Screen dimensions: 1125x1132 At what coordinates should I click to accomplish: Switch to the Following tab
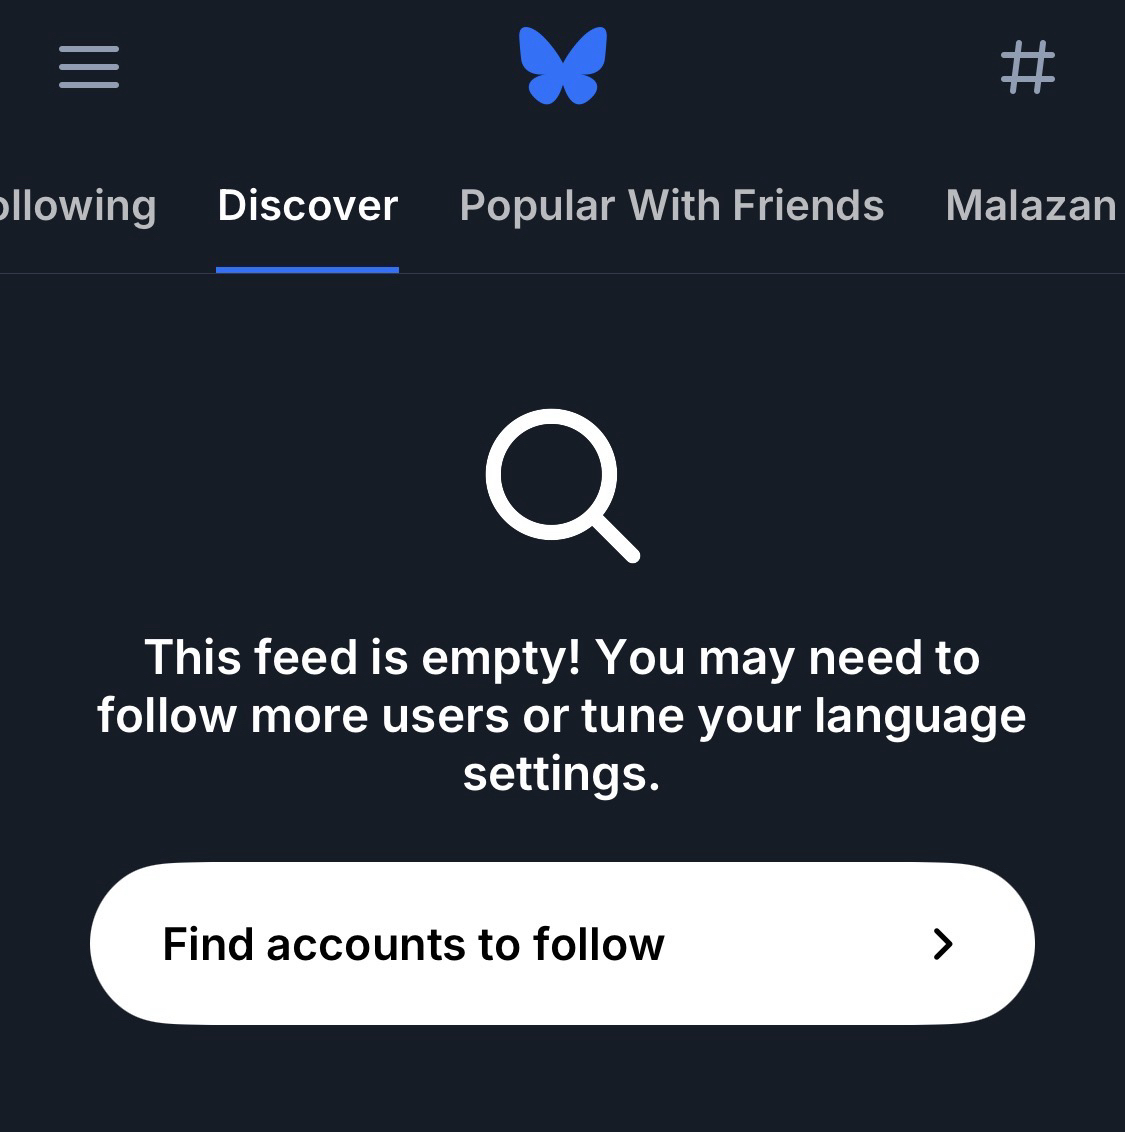coord(78,206)
